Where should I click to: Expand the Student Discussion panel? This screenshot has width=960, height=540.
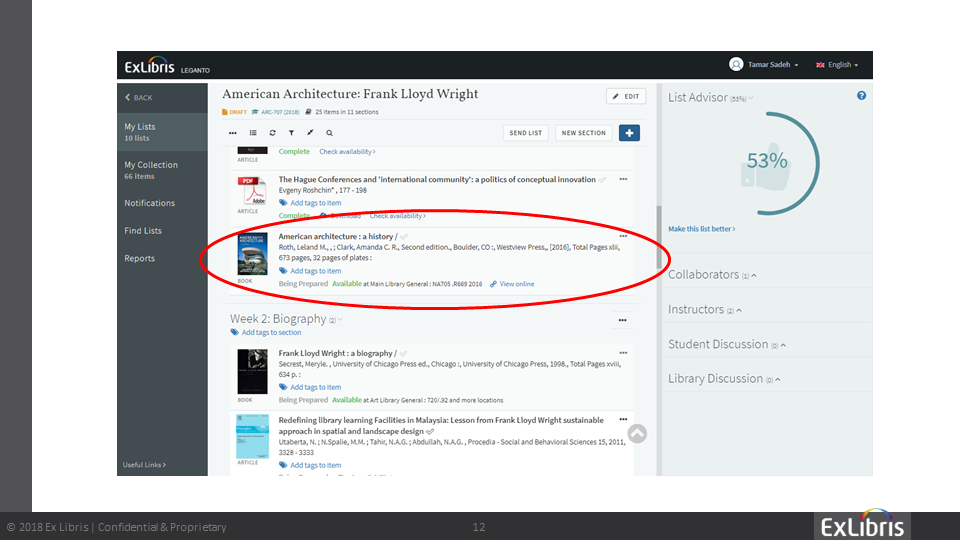[x=726, y=345]
